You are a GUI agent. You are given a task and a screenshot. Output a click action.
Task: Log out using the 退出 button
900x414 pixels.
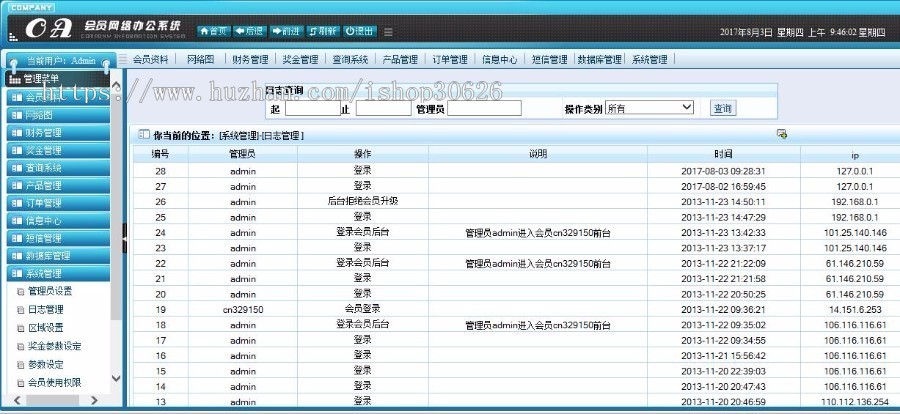(x=360, y=31)
